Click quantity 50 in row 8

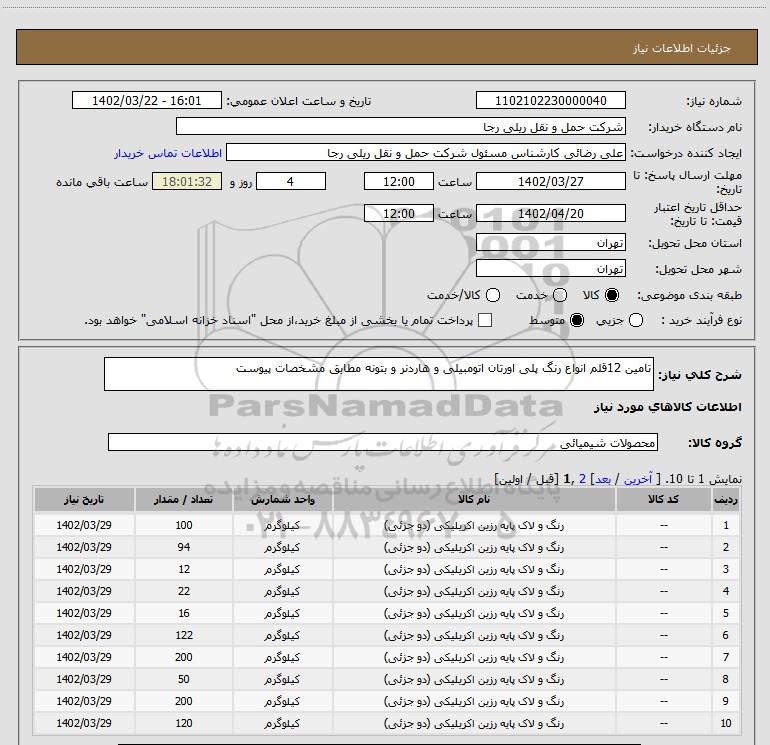[184, 679]
